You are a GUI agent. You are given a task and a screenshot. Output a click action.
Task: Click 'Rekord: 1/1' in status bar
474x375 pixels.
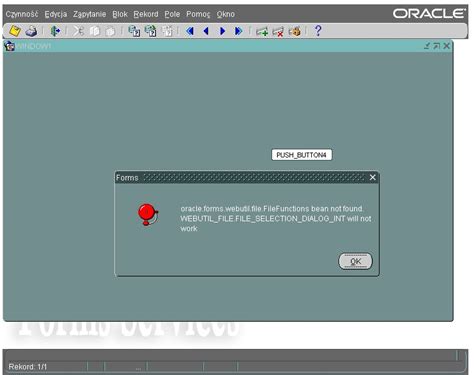(28, 367)
